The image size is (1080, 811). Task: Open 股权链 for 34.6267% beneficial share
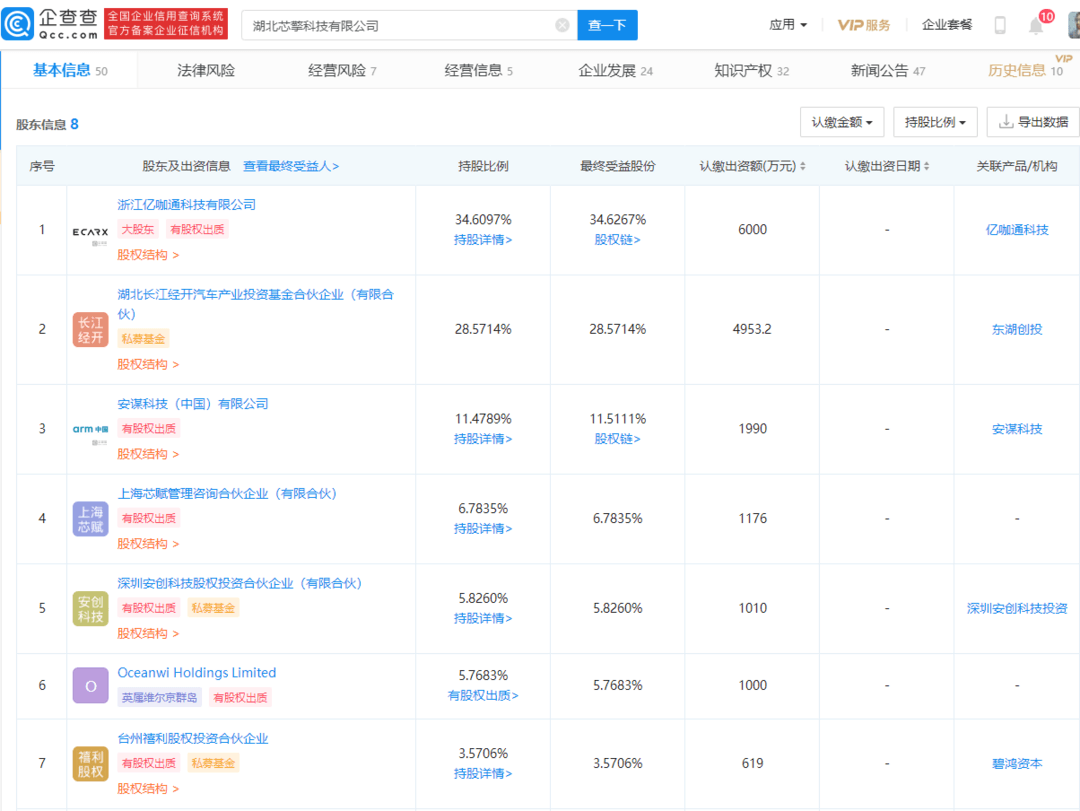coord(617,240)
